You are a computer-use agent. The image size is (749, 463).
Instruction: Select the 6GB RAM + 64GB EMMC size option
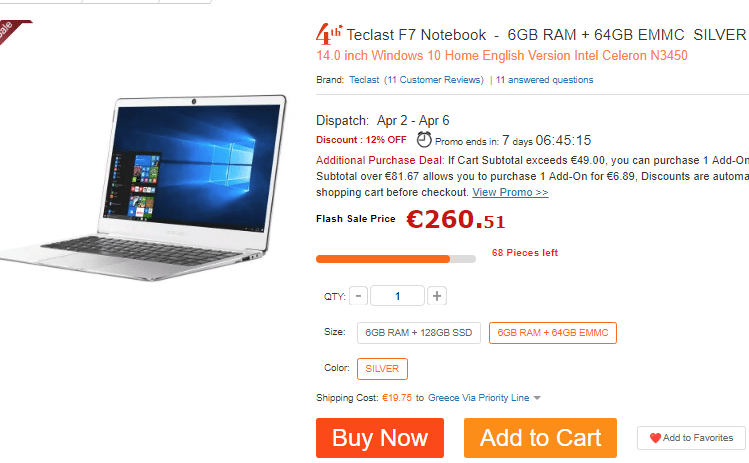[x=553, y=333]
